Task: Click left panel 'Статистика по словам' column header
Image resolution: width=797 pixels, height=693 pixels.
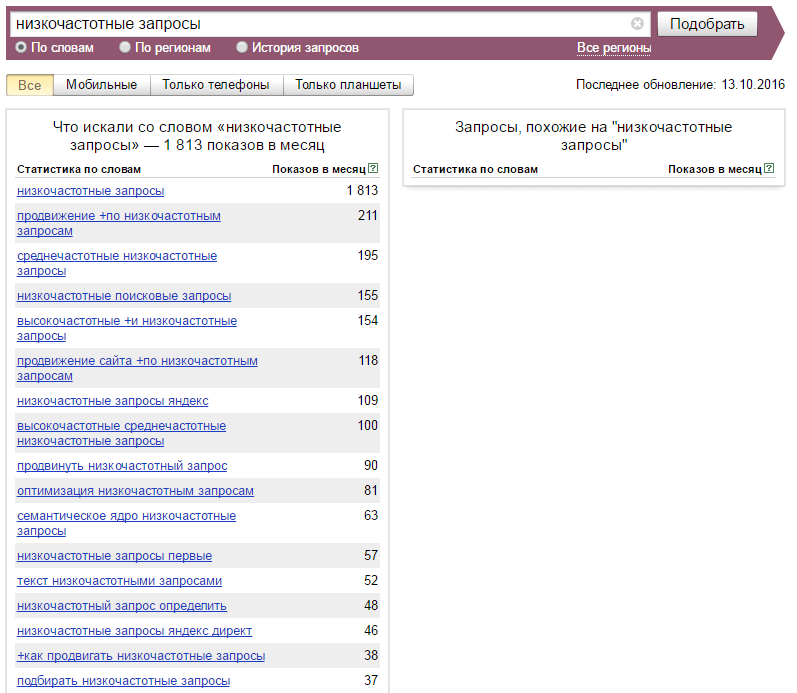Action: pos(79,169)
